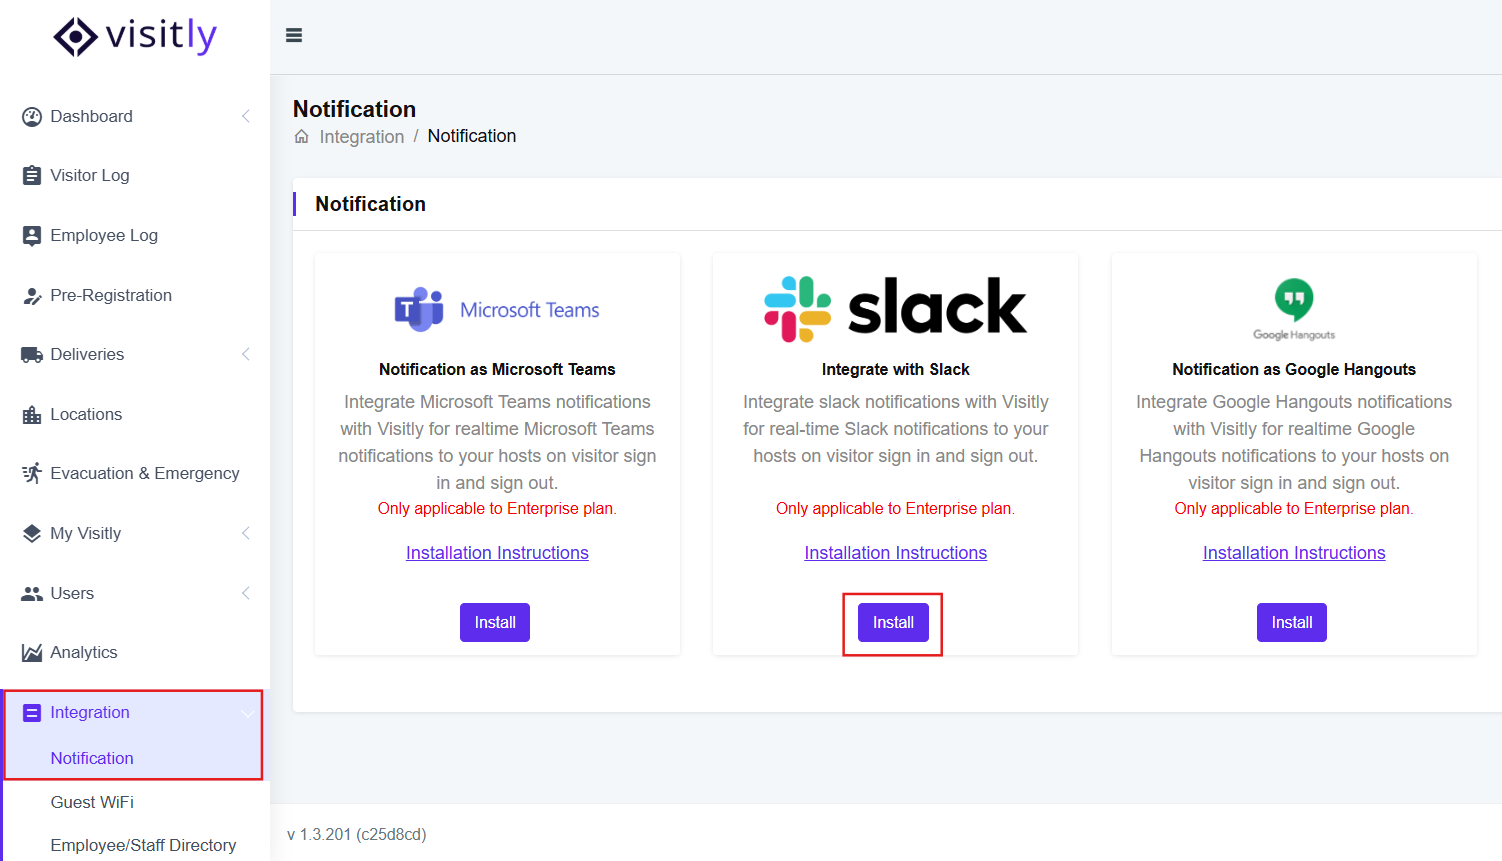1502x861 pixels.
Task: Open Microsoft Teams Installation Instructions link
Action: point(497,553)
